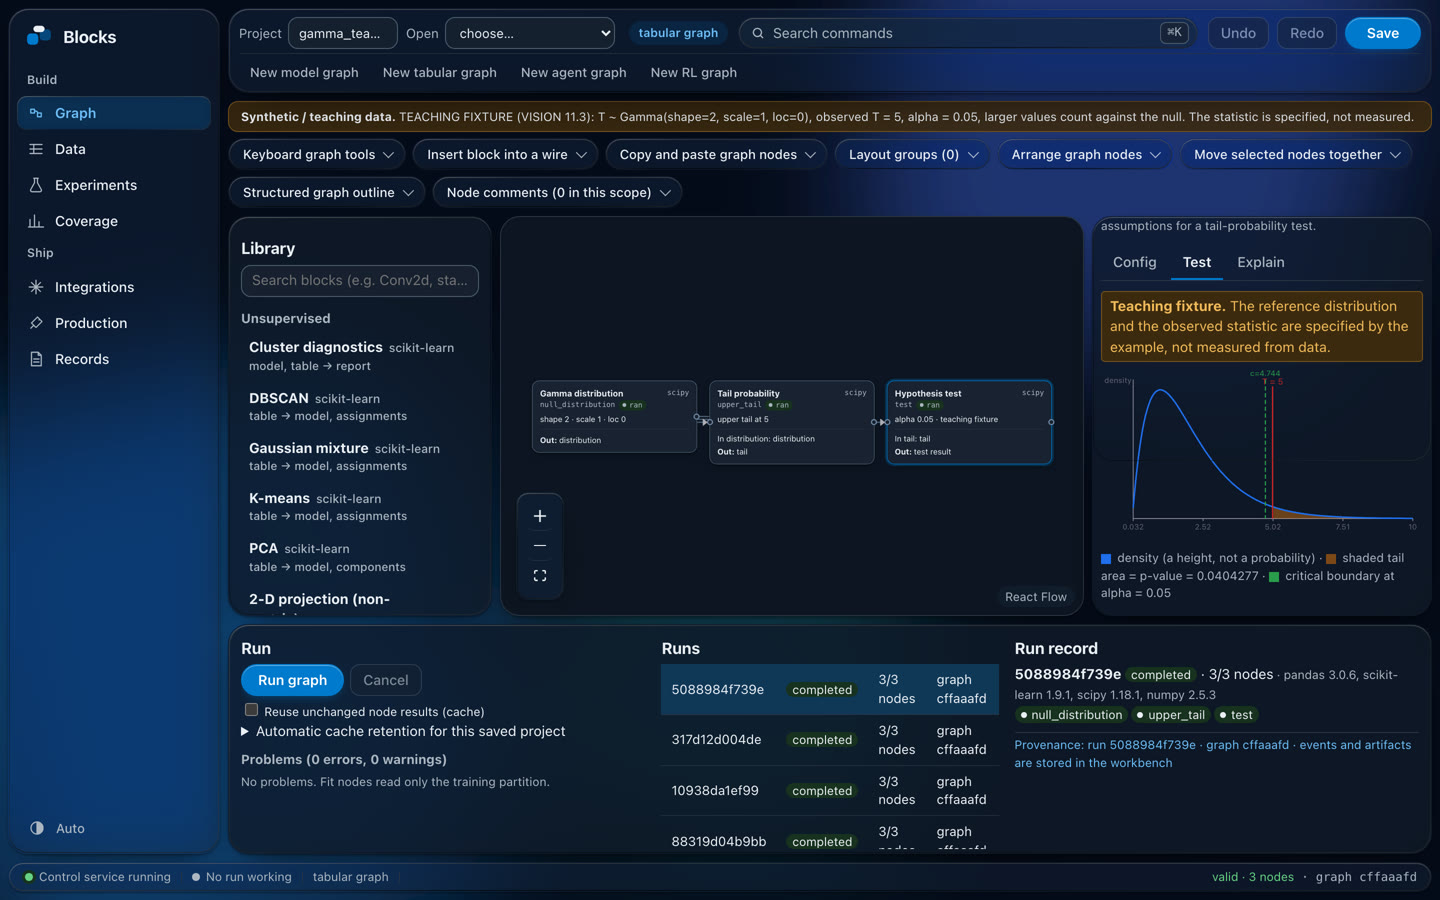This screenshot has width=1440, height=900.
Task: Click the Save button
Action: (1382, 33)
